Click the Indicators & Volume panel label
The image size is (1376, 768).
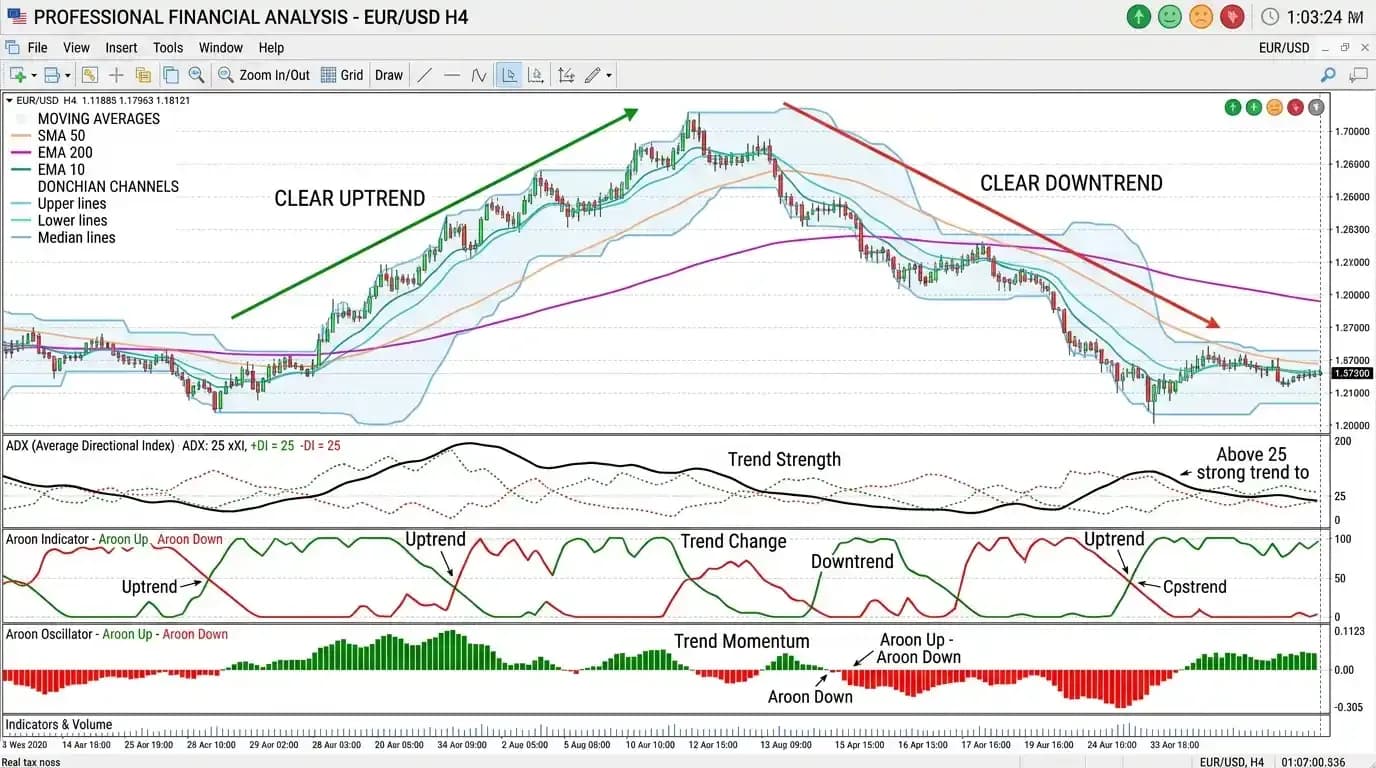tap(59, 724)
